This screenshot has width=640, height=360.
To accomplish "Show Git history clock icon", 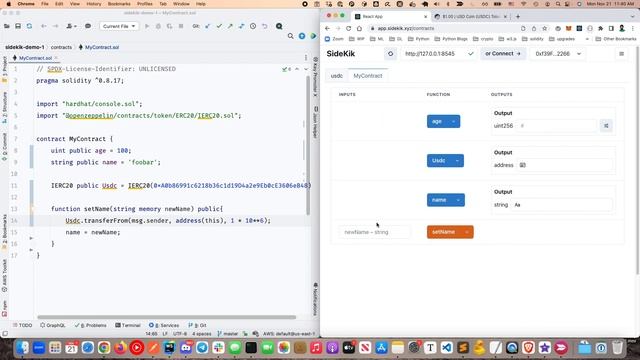I will tap(253, 26).
